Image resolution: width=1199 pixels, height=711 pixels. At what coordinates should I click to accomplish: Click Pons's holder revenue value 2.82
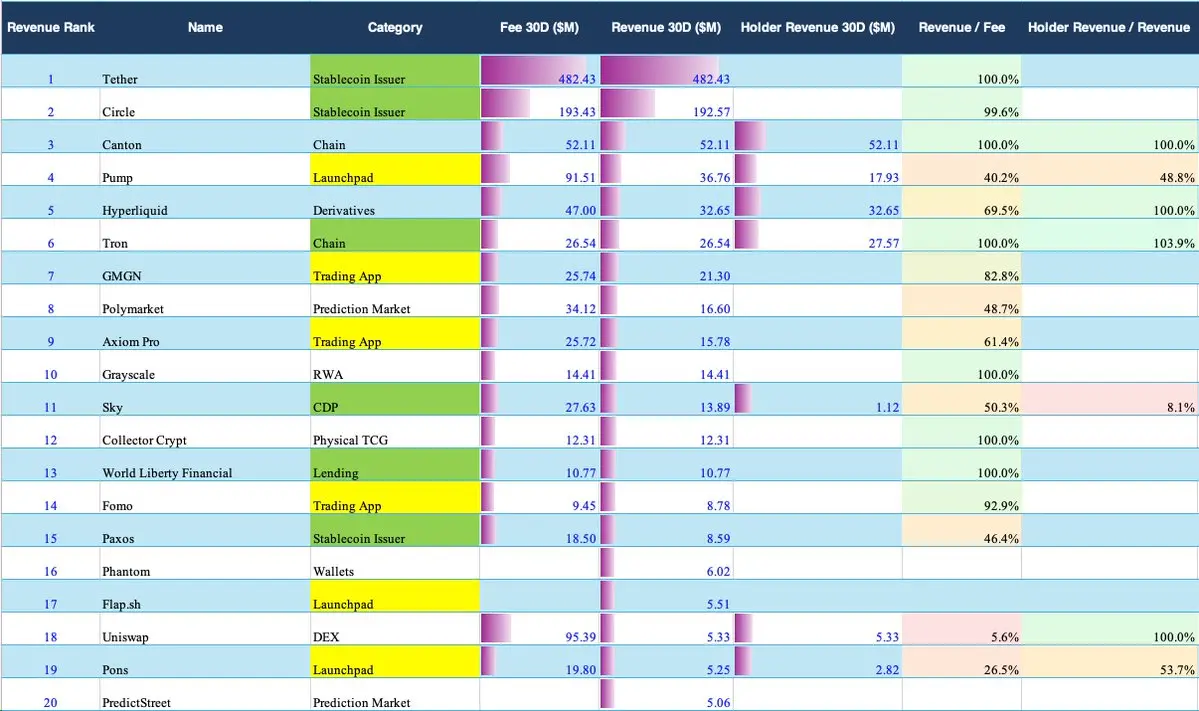click(x=887, y=670)
